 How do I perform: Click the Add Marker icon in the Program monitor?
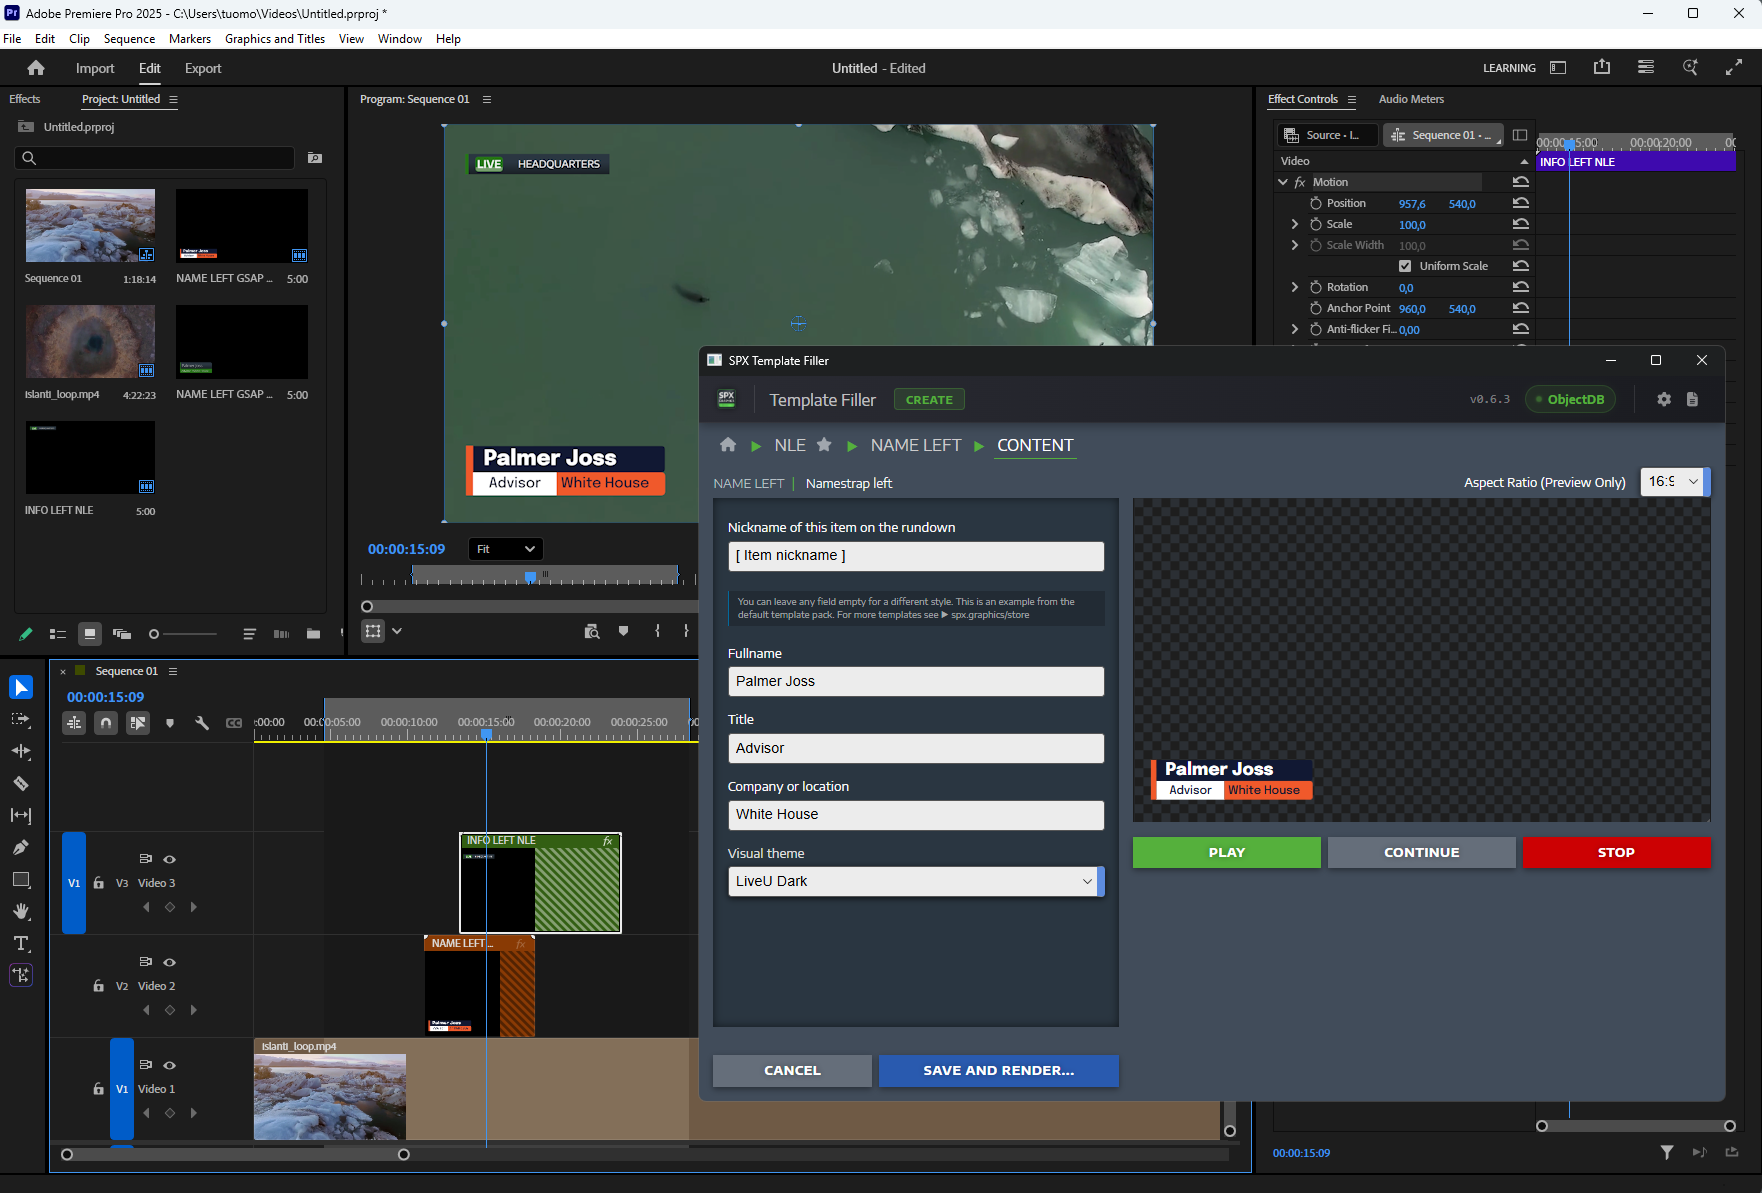[624, 632]
